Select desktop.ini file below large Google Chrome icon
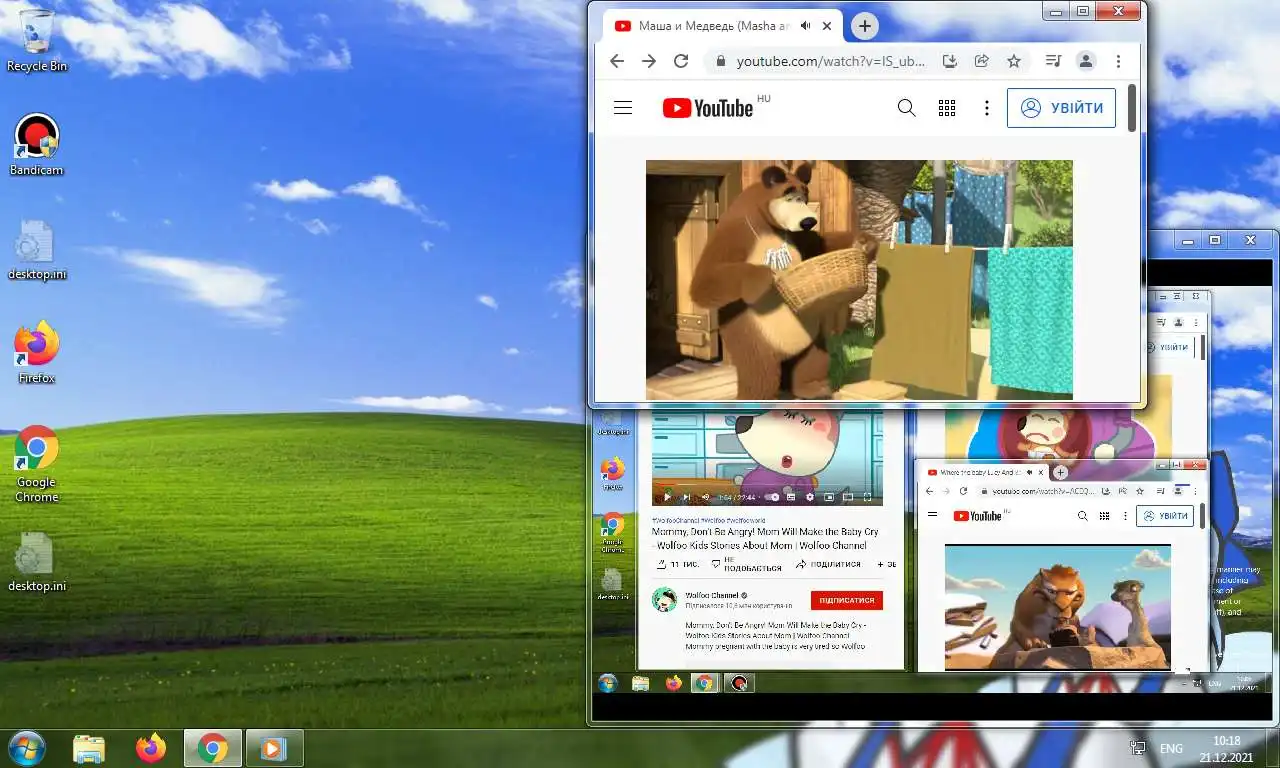1280x768 pixels. point(37,562)
